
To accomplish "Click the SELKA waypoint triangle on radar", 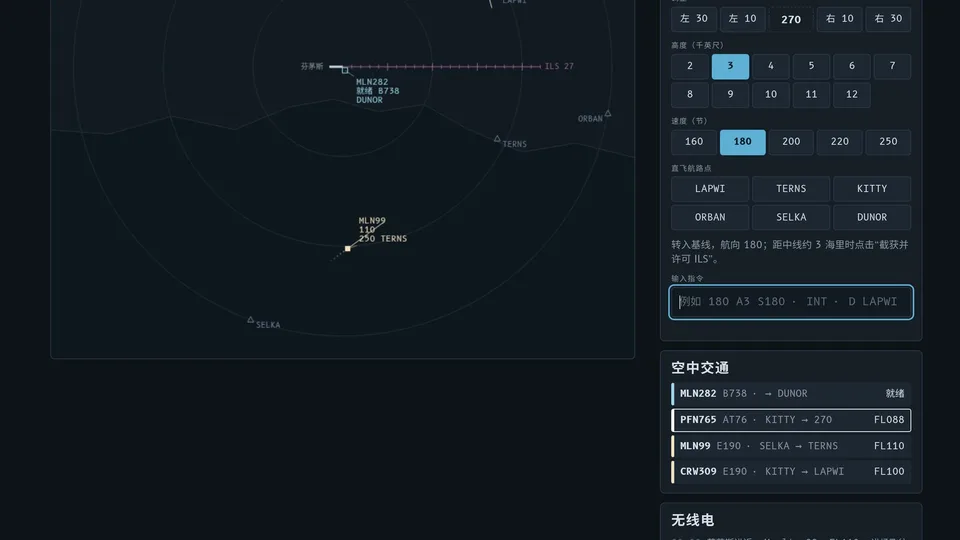I will point(250,320).
